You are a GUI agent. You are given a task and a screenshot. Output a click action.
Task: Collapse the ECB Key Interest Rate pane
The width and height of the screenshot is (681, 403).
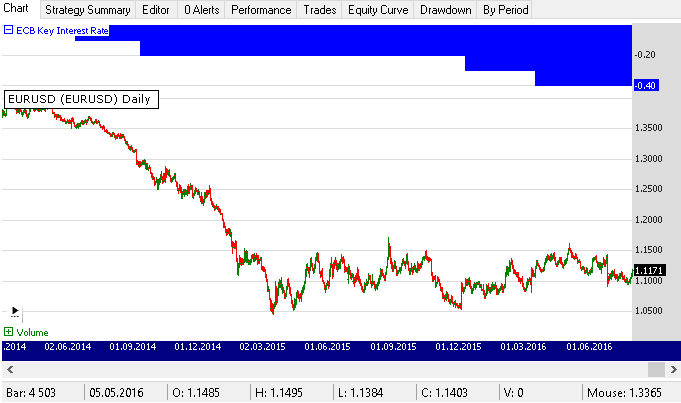pyautogui.click(x=9, y=30)
